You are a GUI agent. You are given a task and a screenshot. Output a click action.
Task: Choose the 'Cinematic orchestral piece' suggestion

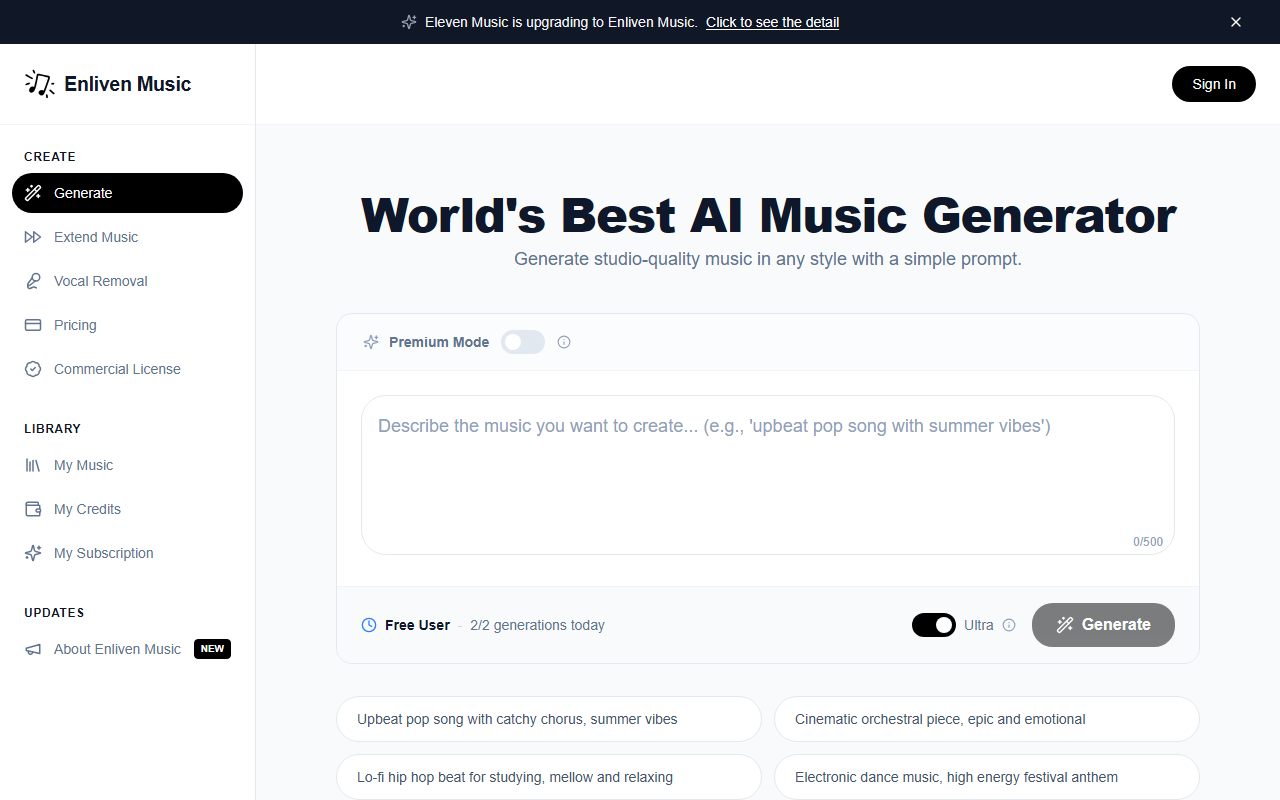coord(987,719)
